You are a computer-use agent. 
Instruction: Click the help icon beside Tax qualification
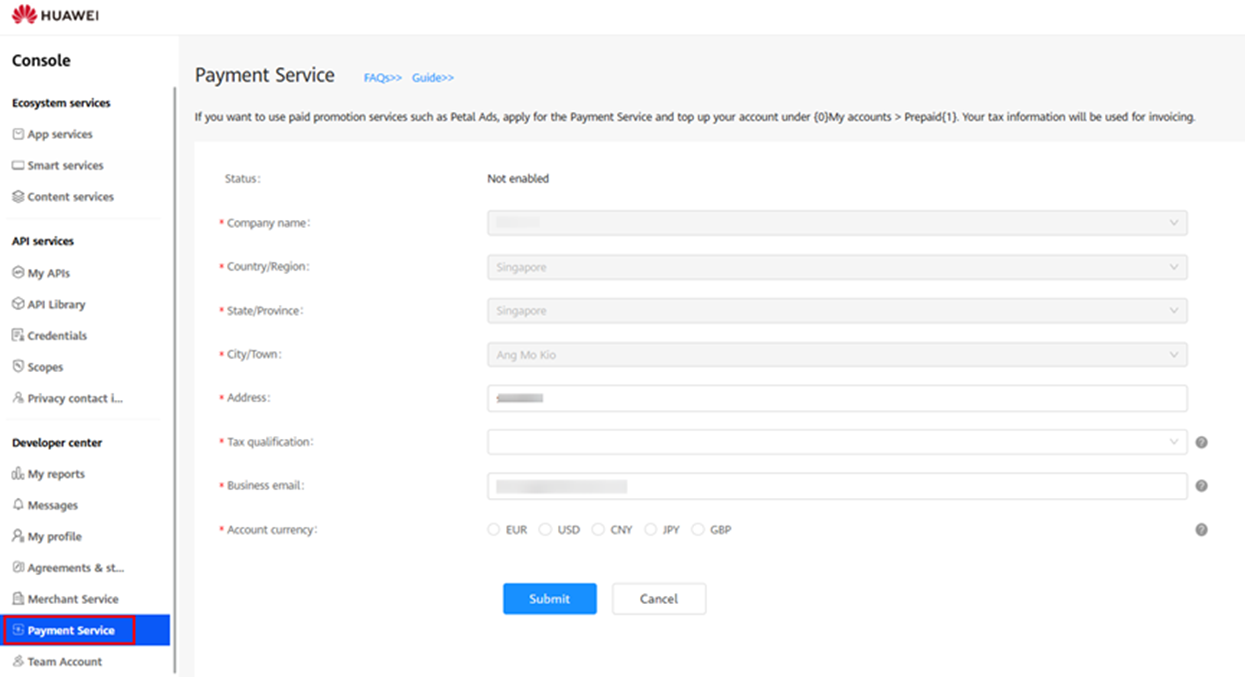(1201, 442)
